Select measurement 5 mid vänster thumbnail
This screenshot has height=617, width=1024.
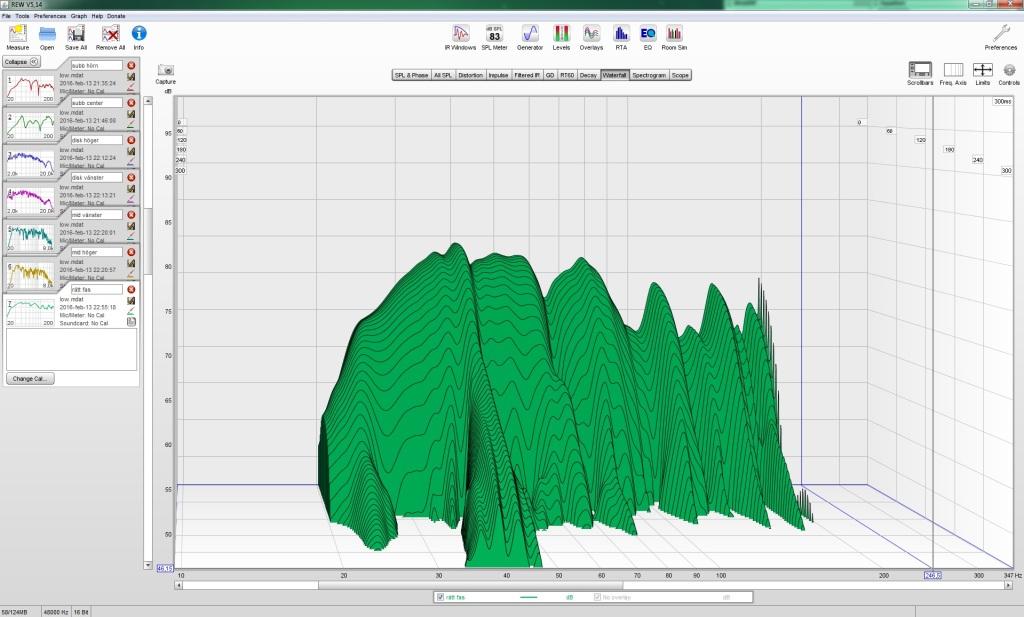click(30, 238)
